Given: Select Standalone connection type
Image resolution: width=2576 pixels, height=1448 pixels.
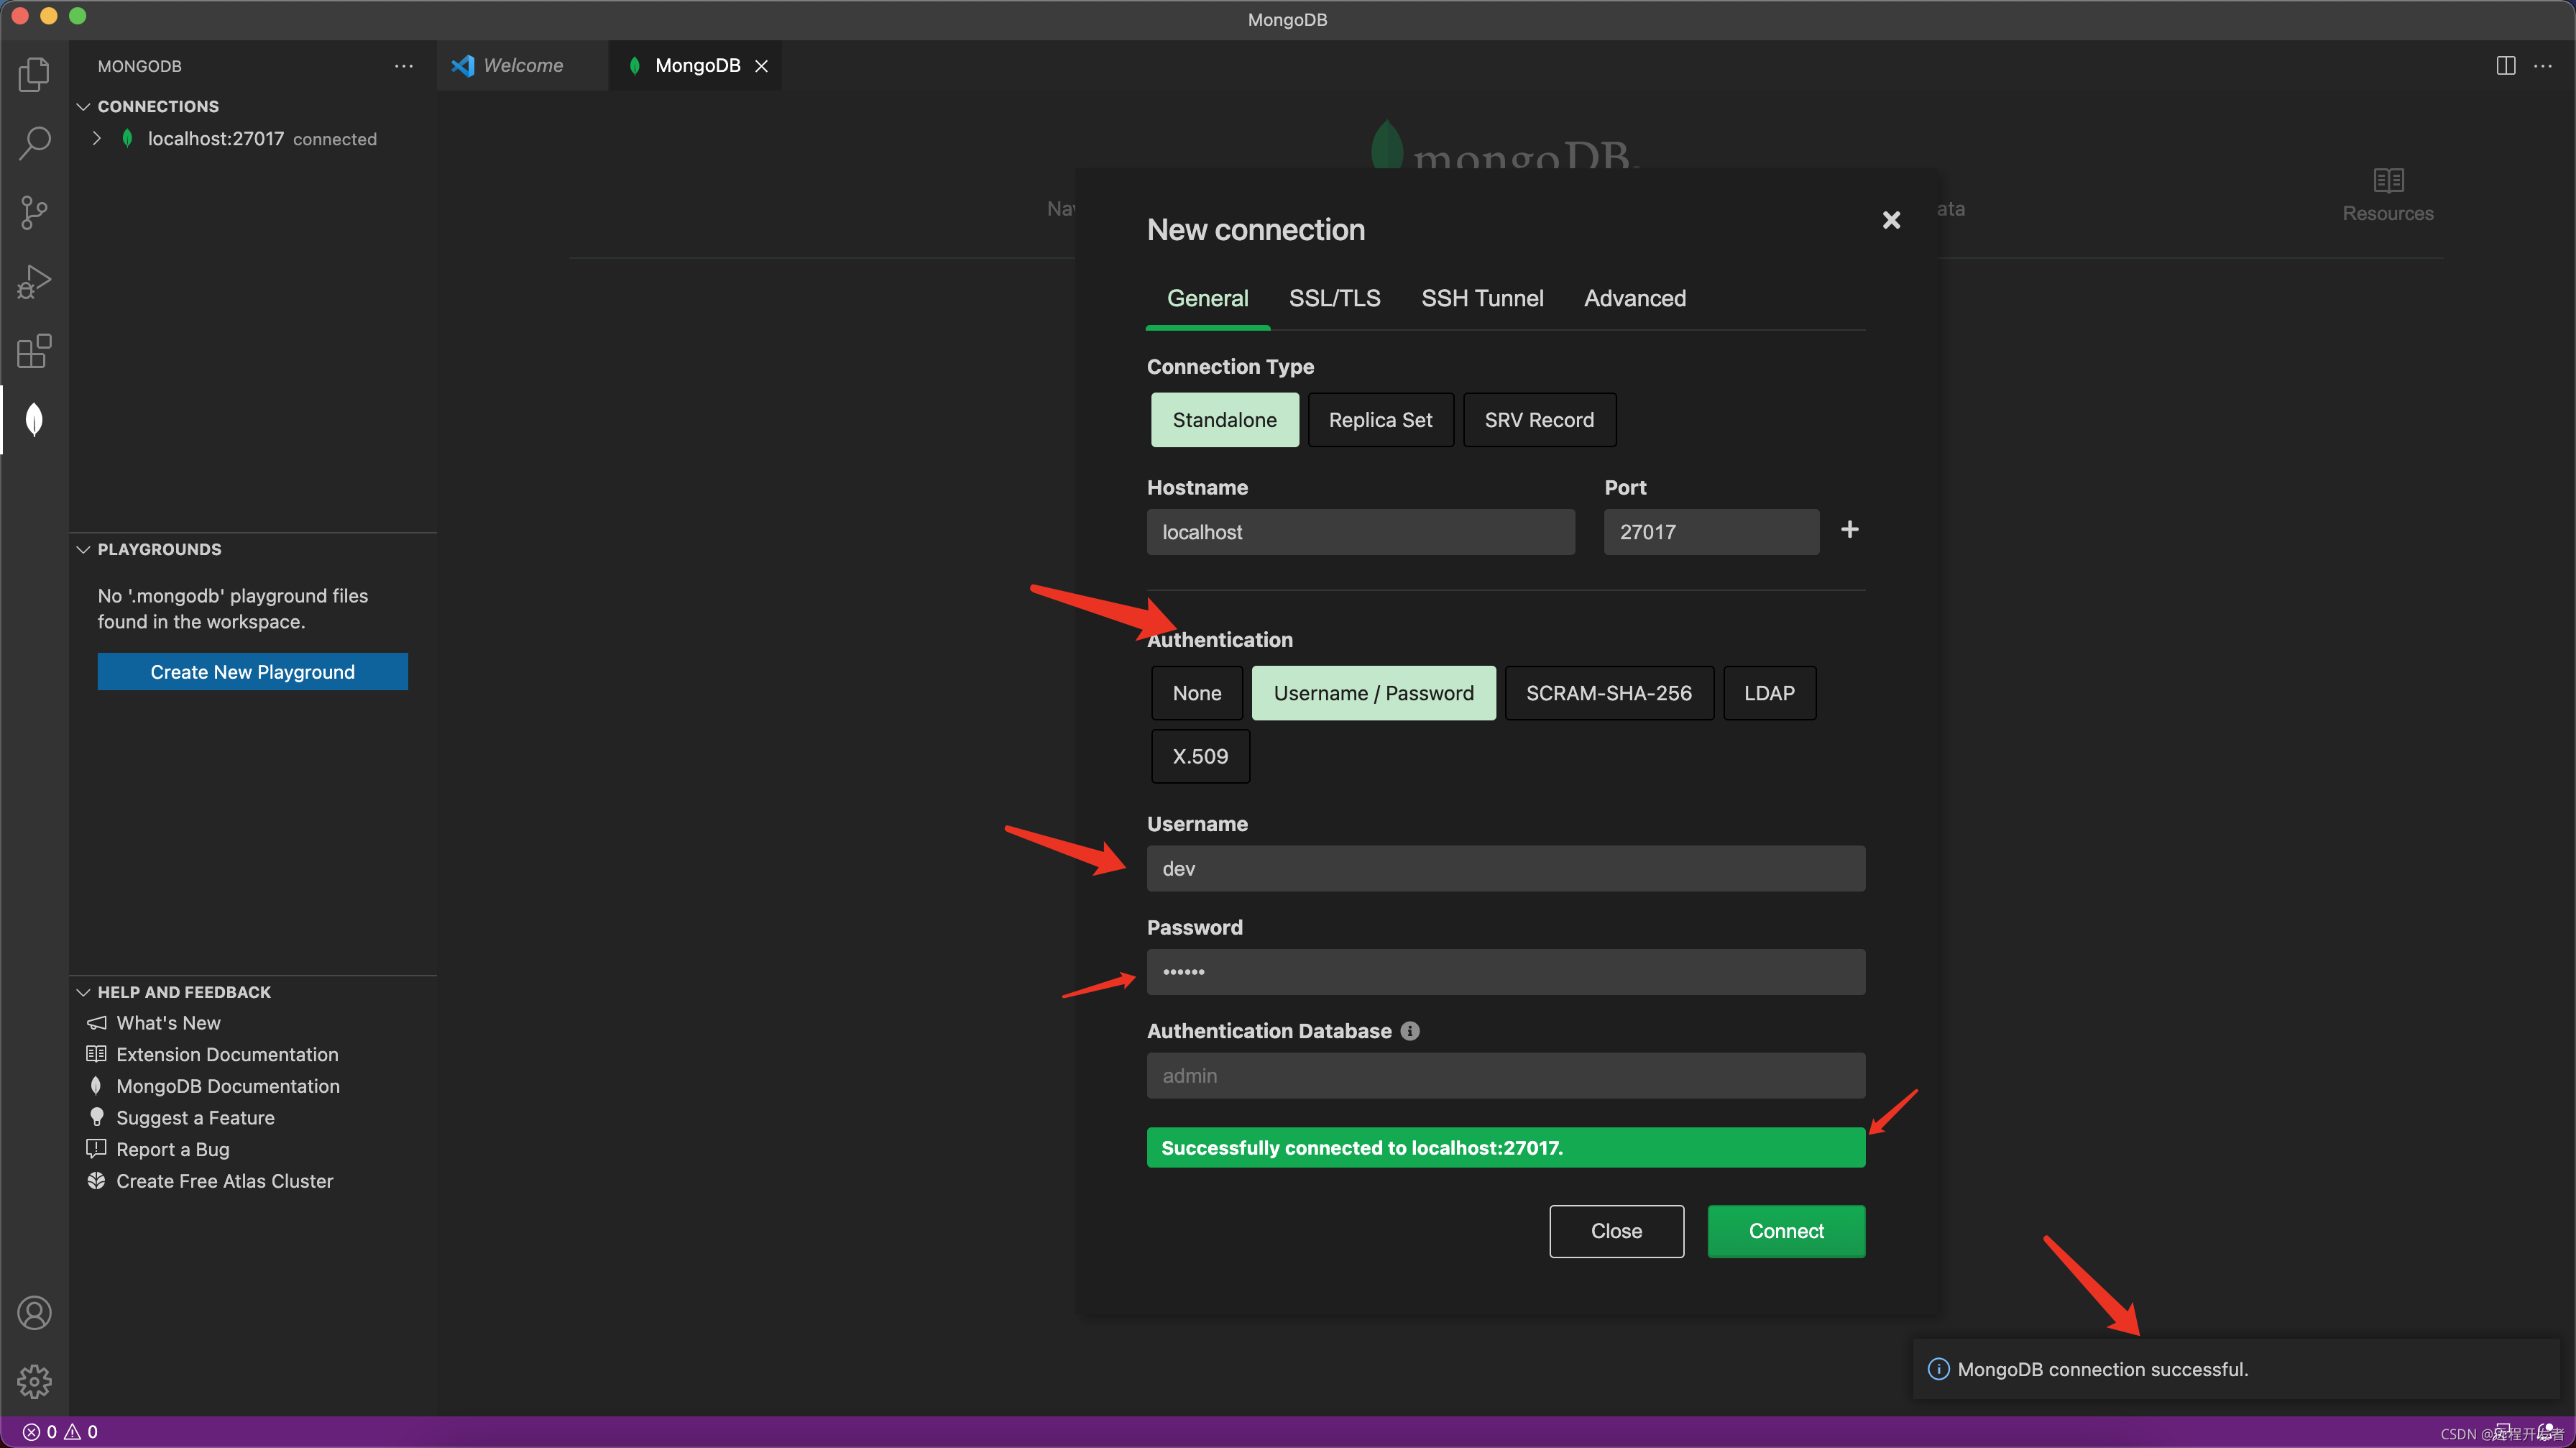Looking at the screenshot, I should [x=1224, y=420].
